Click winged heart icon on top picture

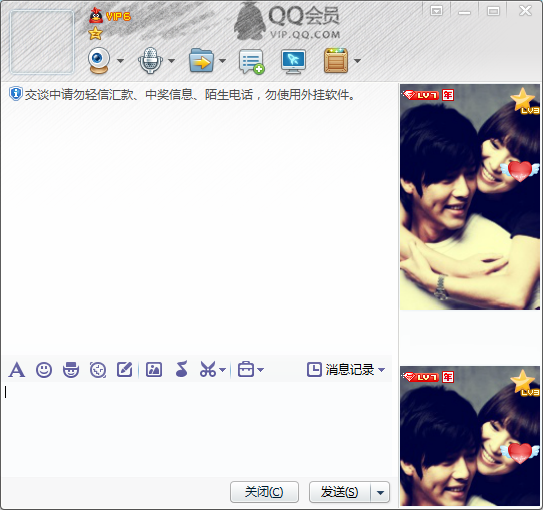520,171
